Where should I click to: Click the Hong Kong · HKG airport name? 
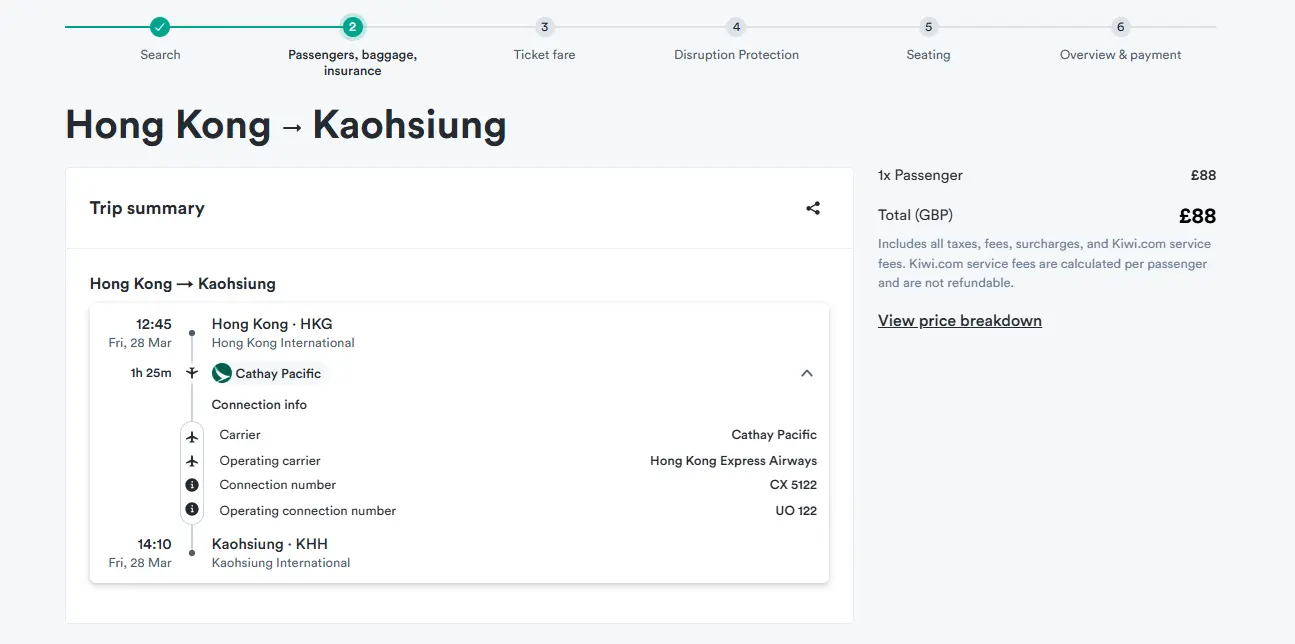pyautogui.click(x=272, y=324)
